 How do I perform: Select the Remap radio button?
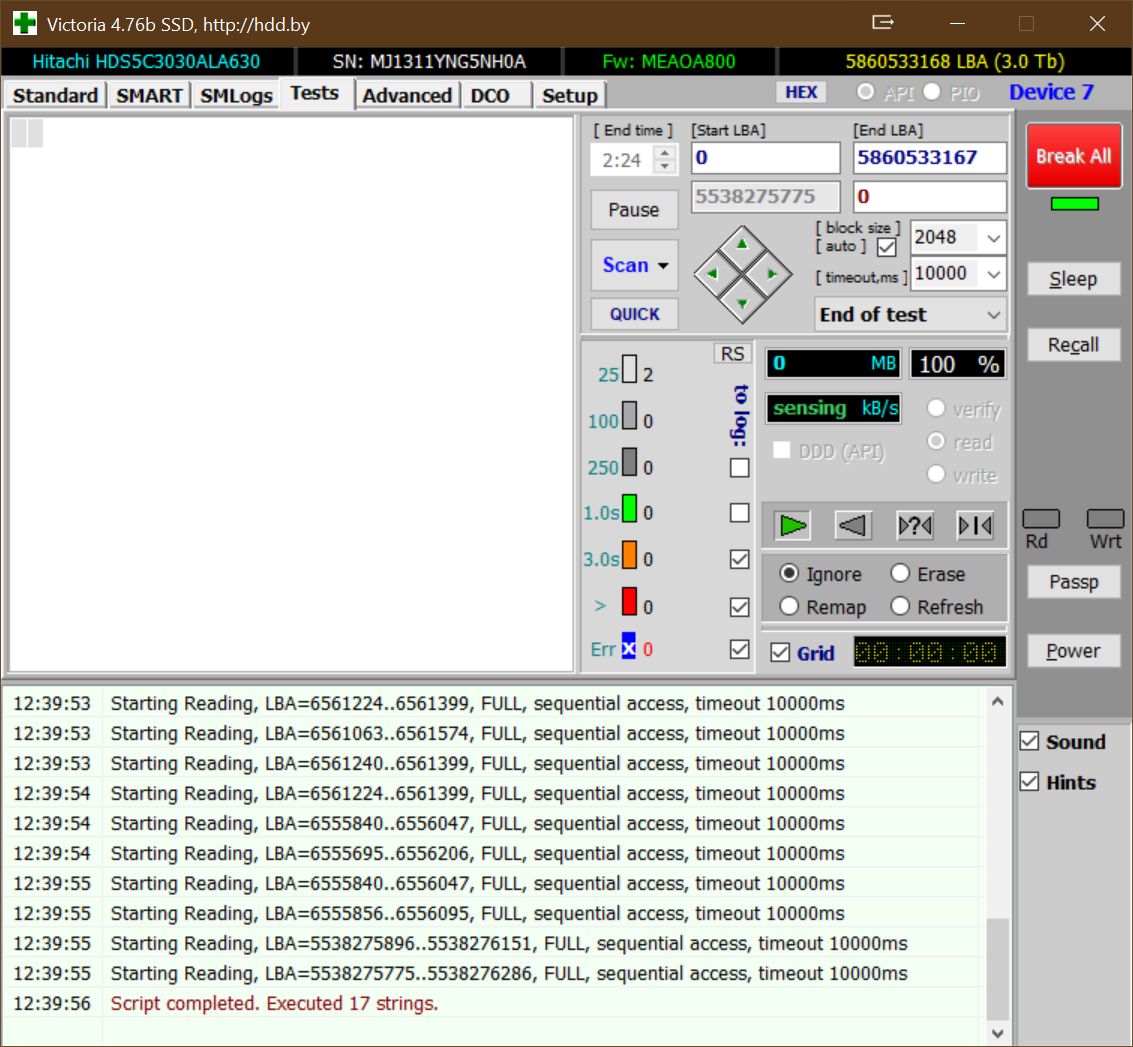(x=790, y=607)
